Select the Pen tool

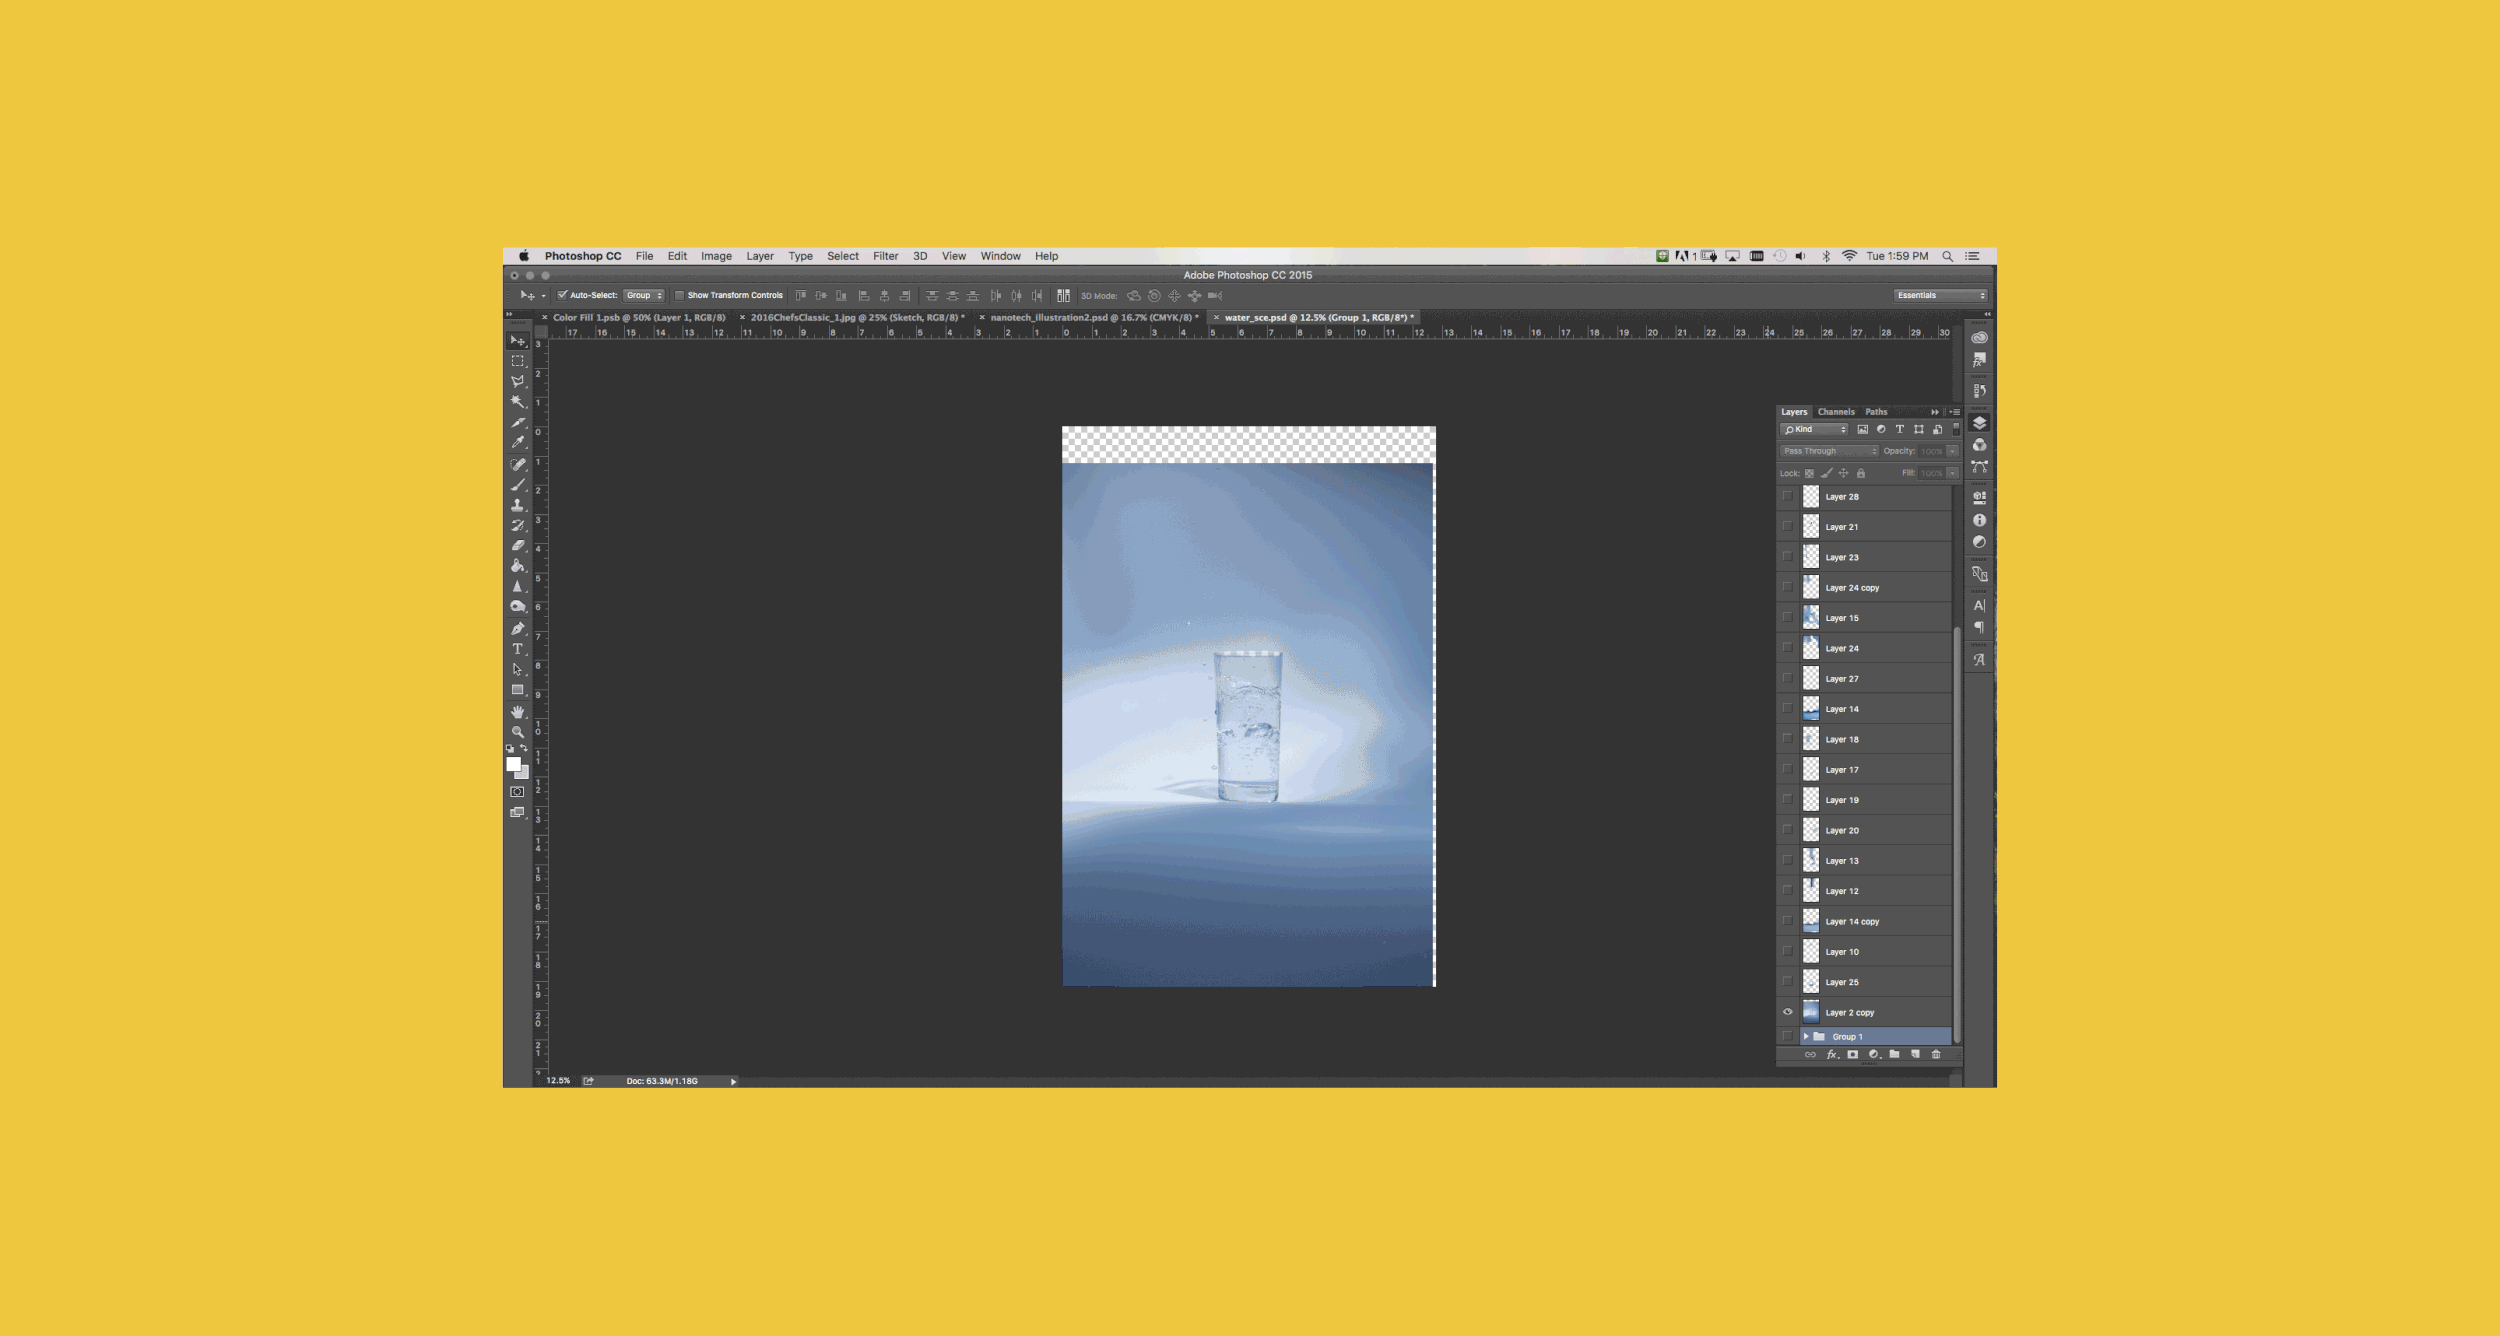pos(517,628)
